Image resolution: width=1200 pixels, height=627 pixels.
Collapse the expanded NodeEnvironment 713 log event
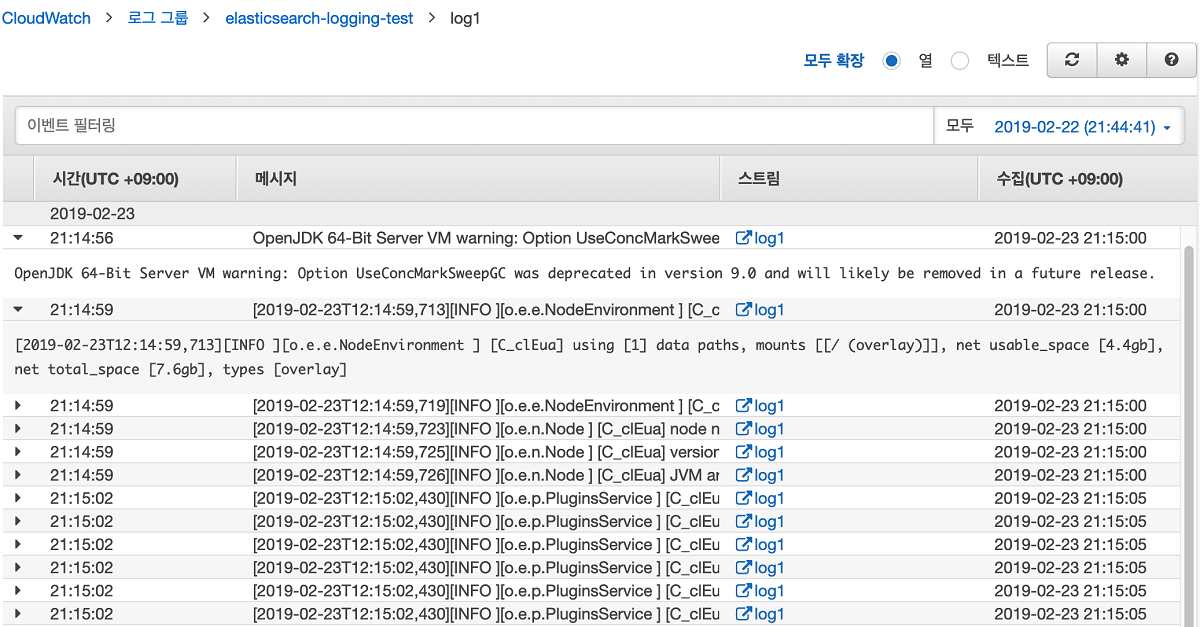(x=18, y=310)
